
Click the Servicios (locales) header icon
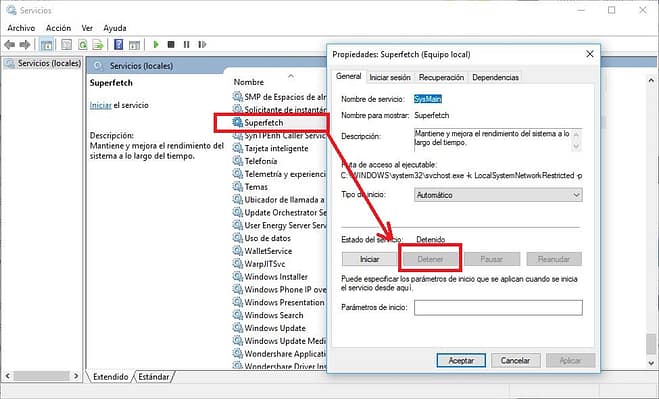click(98, 66)
